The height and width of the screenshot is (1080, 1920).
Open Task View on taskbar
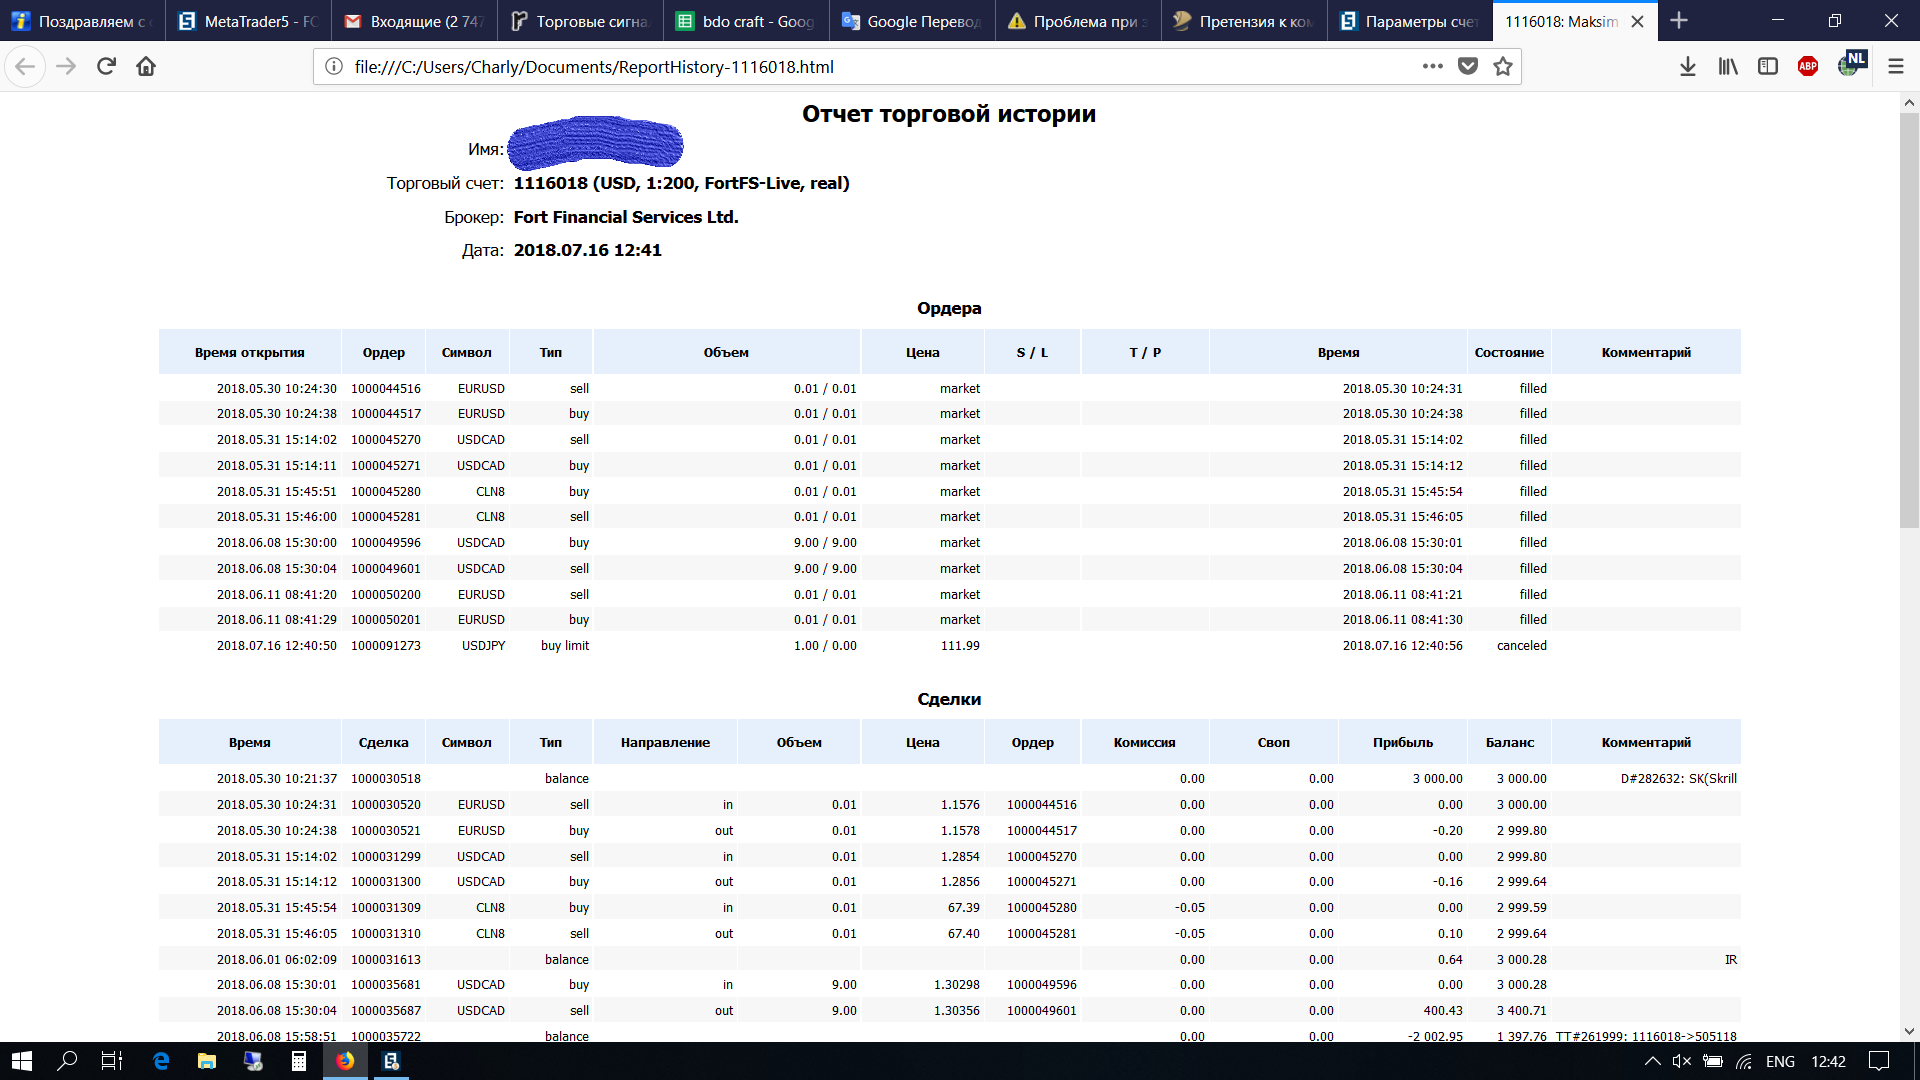(x=112, y=1061)
